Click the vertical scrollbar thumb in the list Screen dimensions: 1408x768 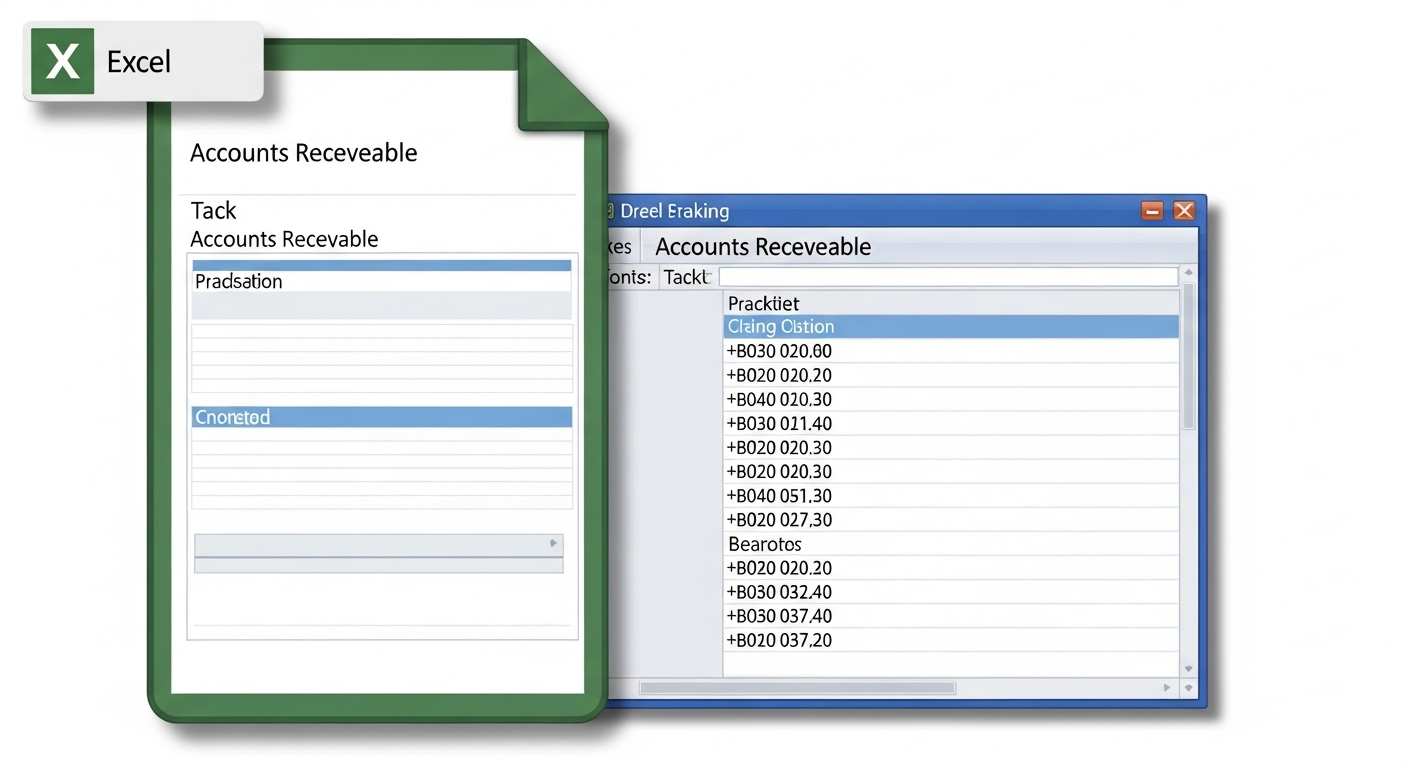tap(1188, 356)
